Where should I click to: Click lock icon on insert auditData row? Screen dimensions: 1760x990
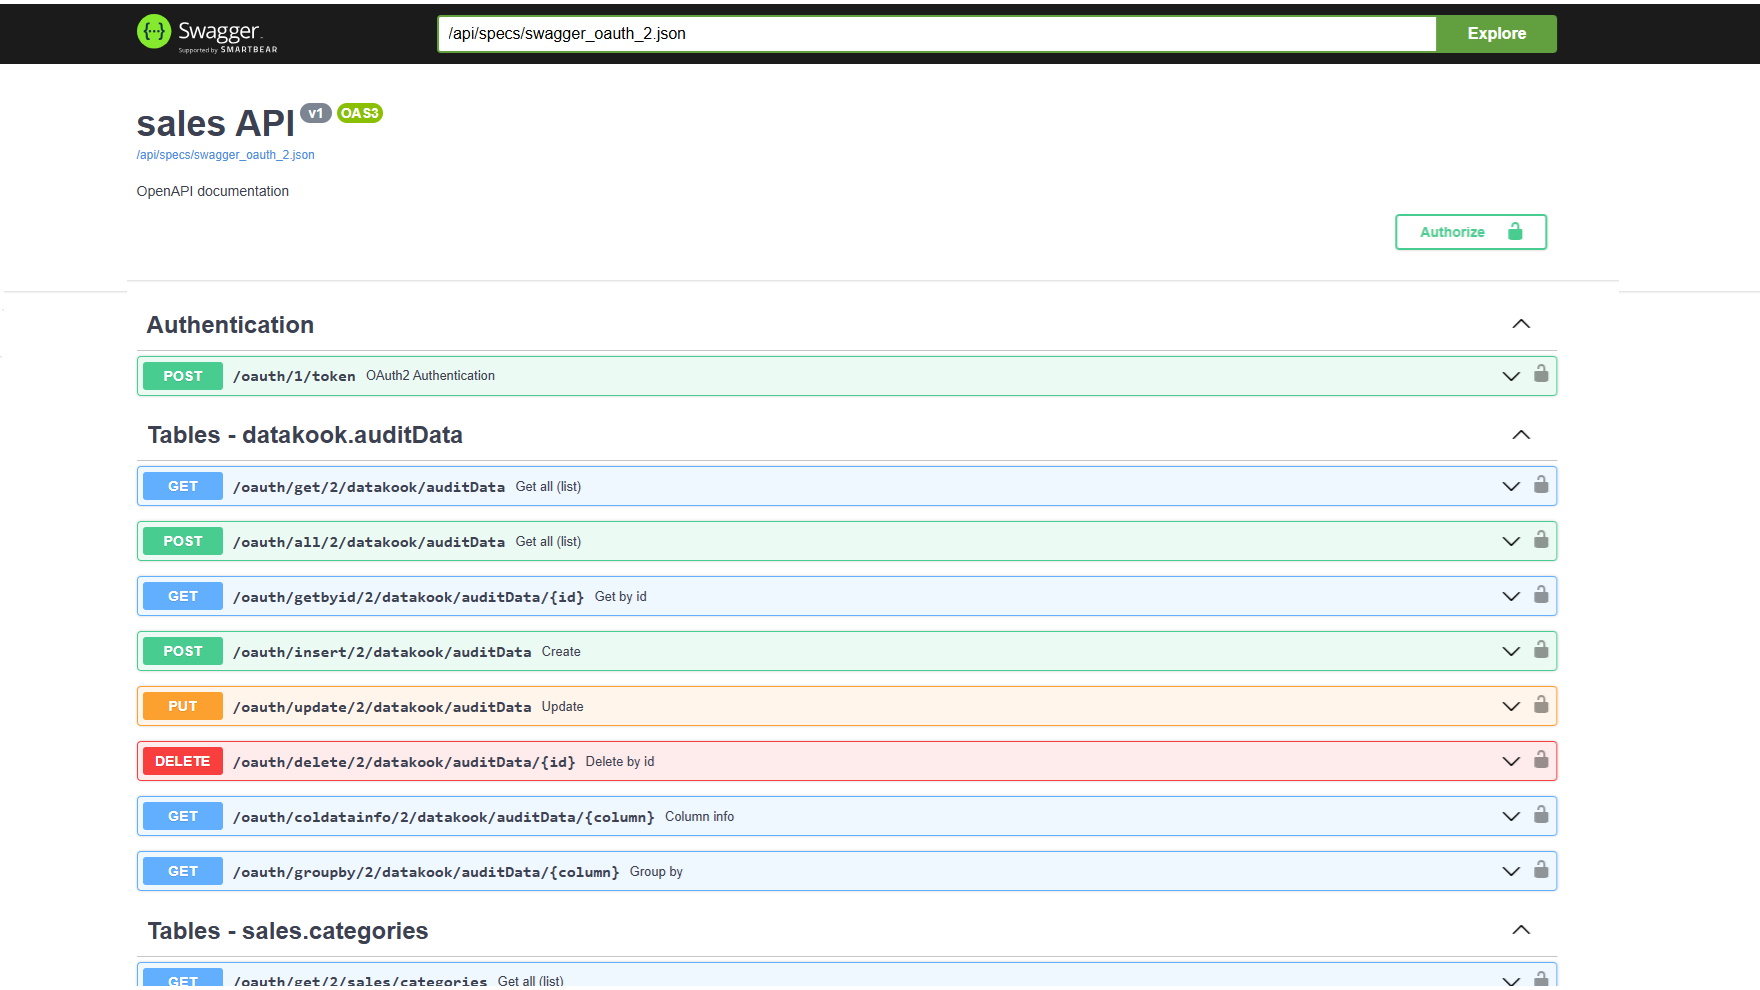pyautogui.click(x=1541, y=650)
